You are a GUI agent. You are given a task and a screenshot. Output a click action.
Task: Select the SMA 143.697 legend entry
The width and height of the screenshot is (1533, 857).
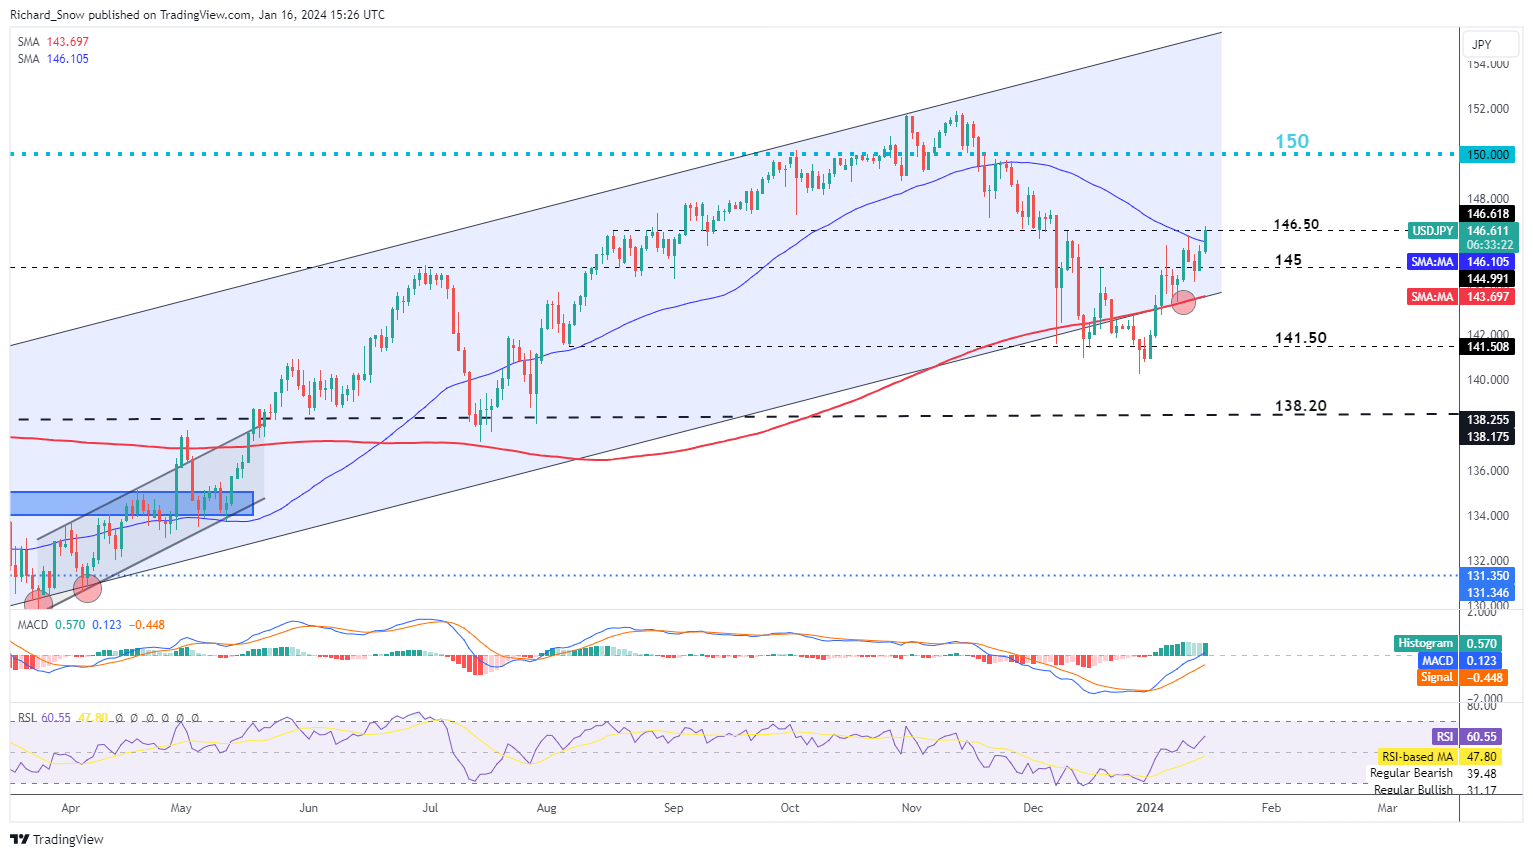click(x=53, y=42)
